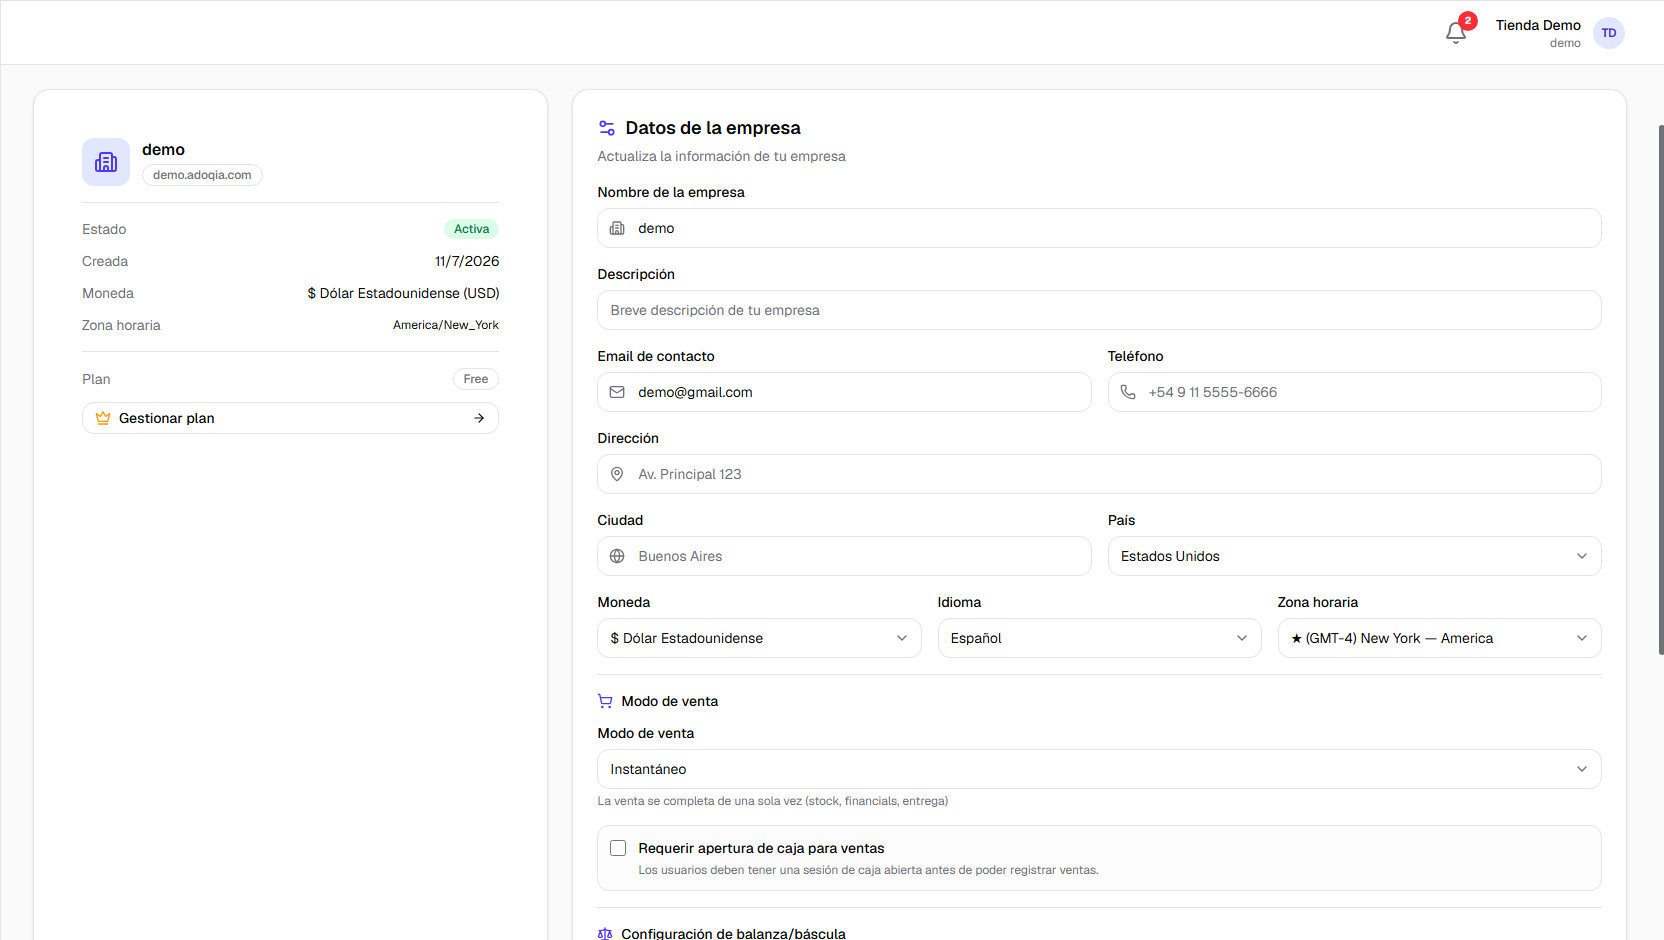Click the envelope icon in email field
This screenshot has width=1664, height=940.
pyautogui.click(x=617, y=392)
